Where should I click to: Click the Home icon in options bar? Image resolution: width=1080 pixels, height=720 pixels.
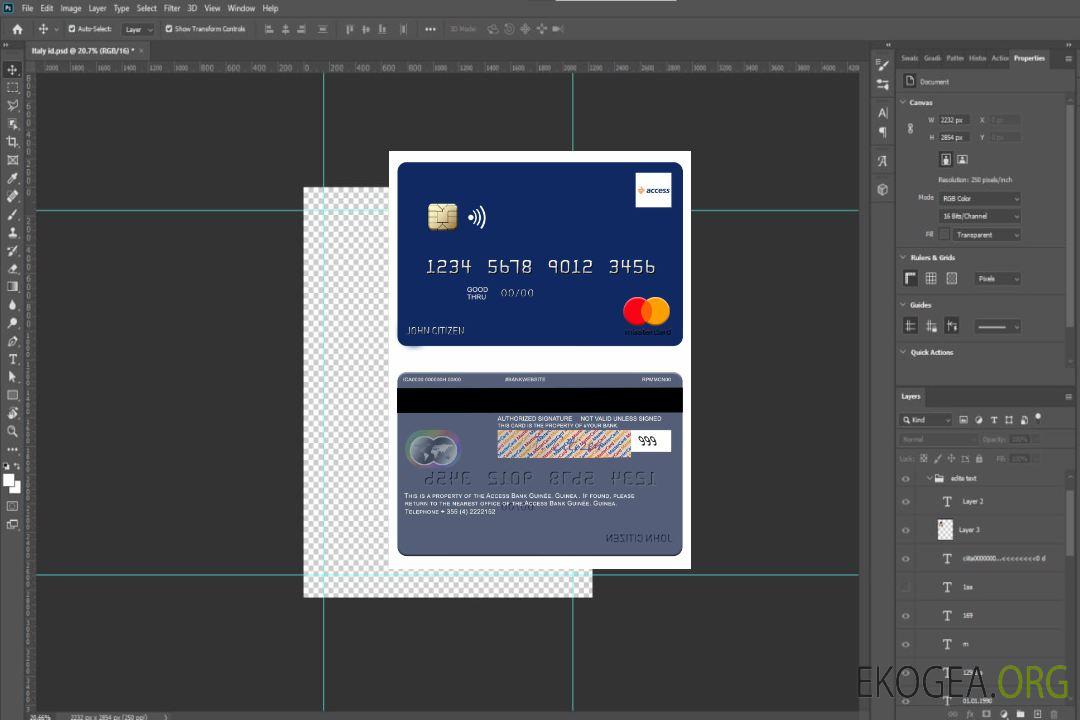tap(17, 29)
